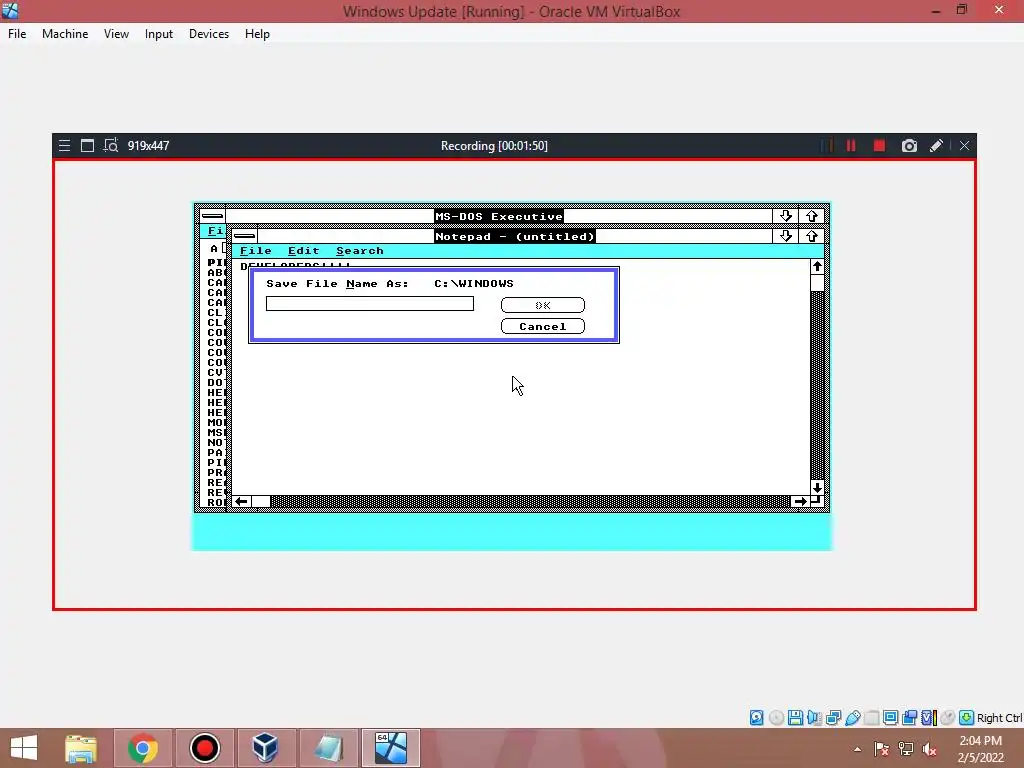Image resolution: width=1024 pixels, height=768 pixels.
Task: Click the Notepad vertical scroll thumb
Action: (817, 283)
